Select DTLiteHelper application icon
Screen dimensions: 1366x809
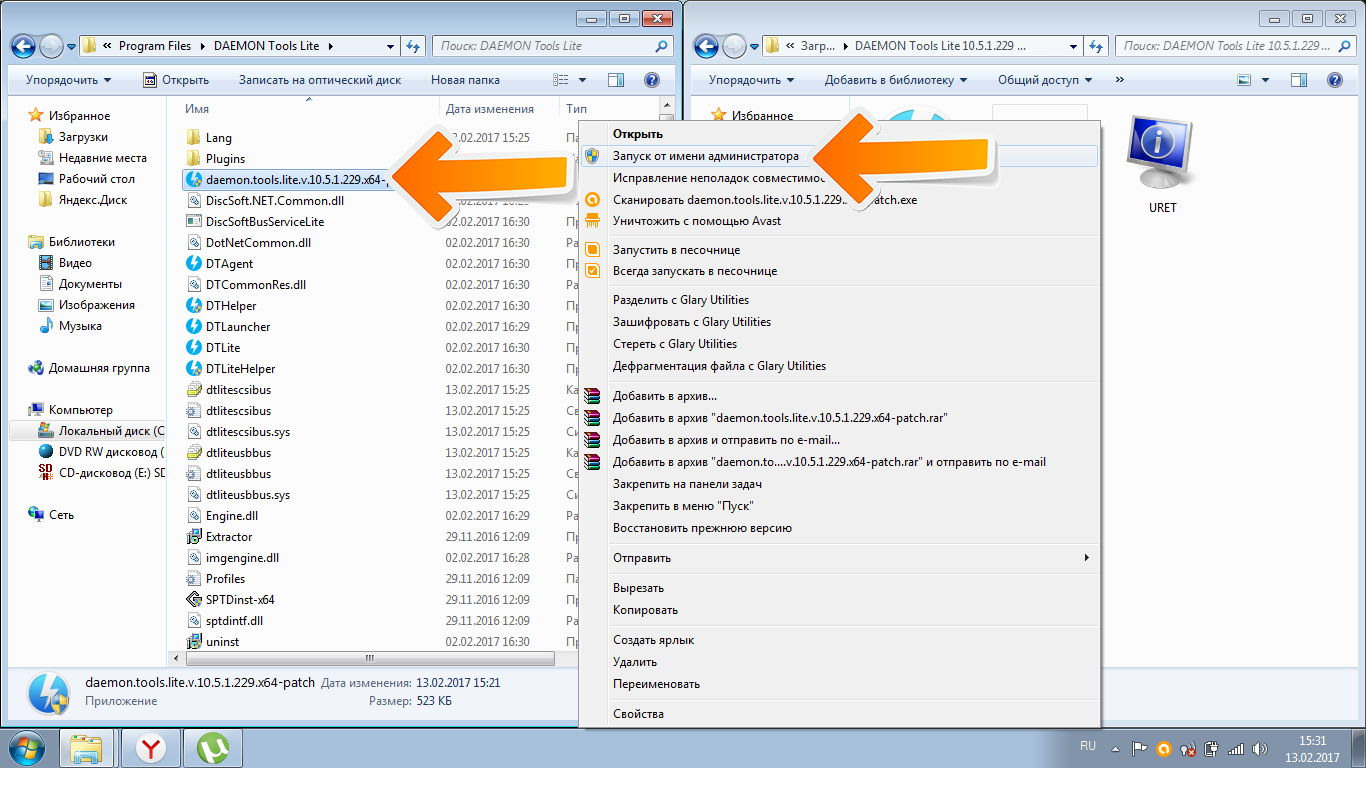coord(194,369)
